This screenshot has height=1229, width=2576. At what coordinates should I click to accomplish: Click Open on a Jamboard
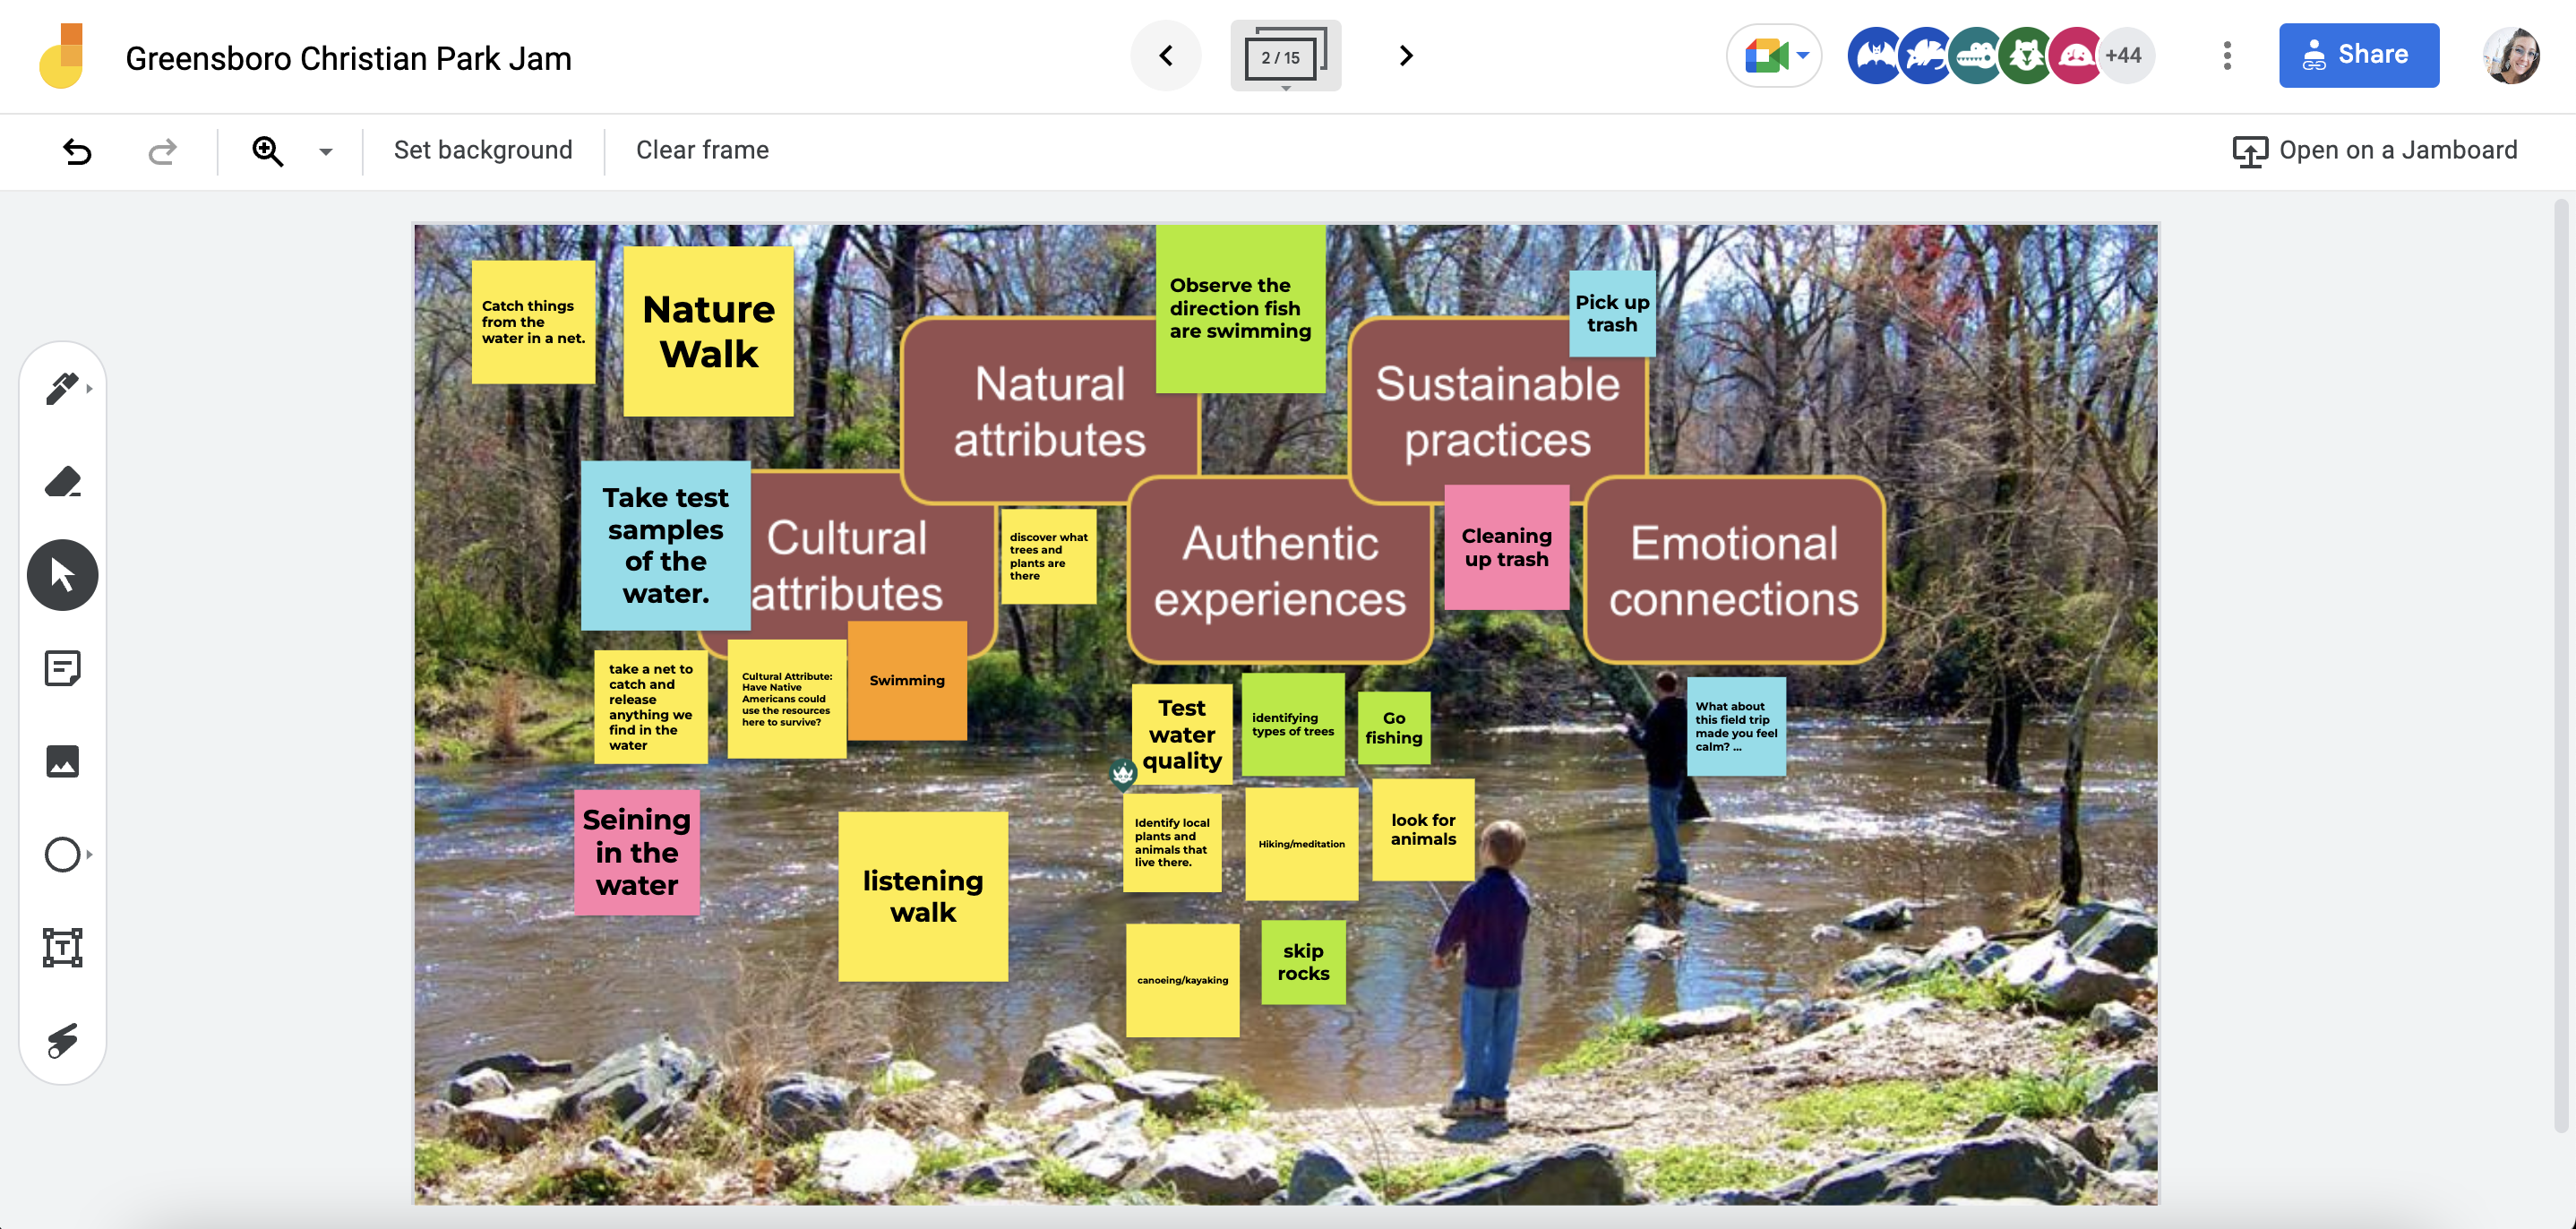pyautogui.click(x=2375, y=150)
